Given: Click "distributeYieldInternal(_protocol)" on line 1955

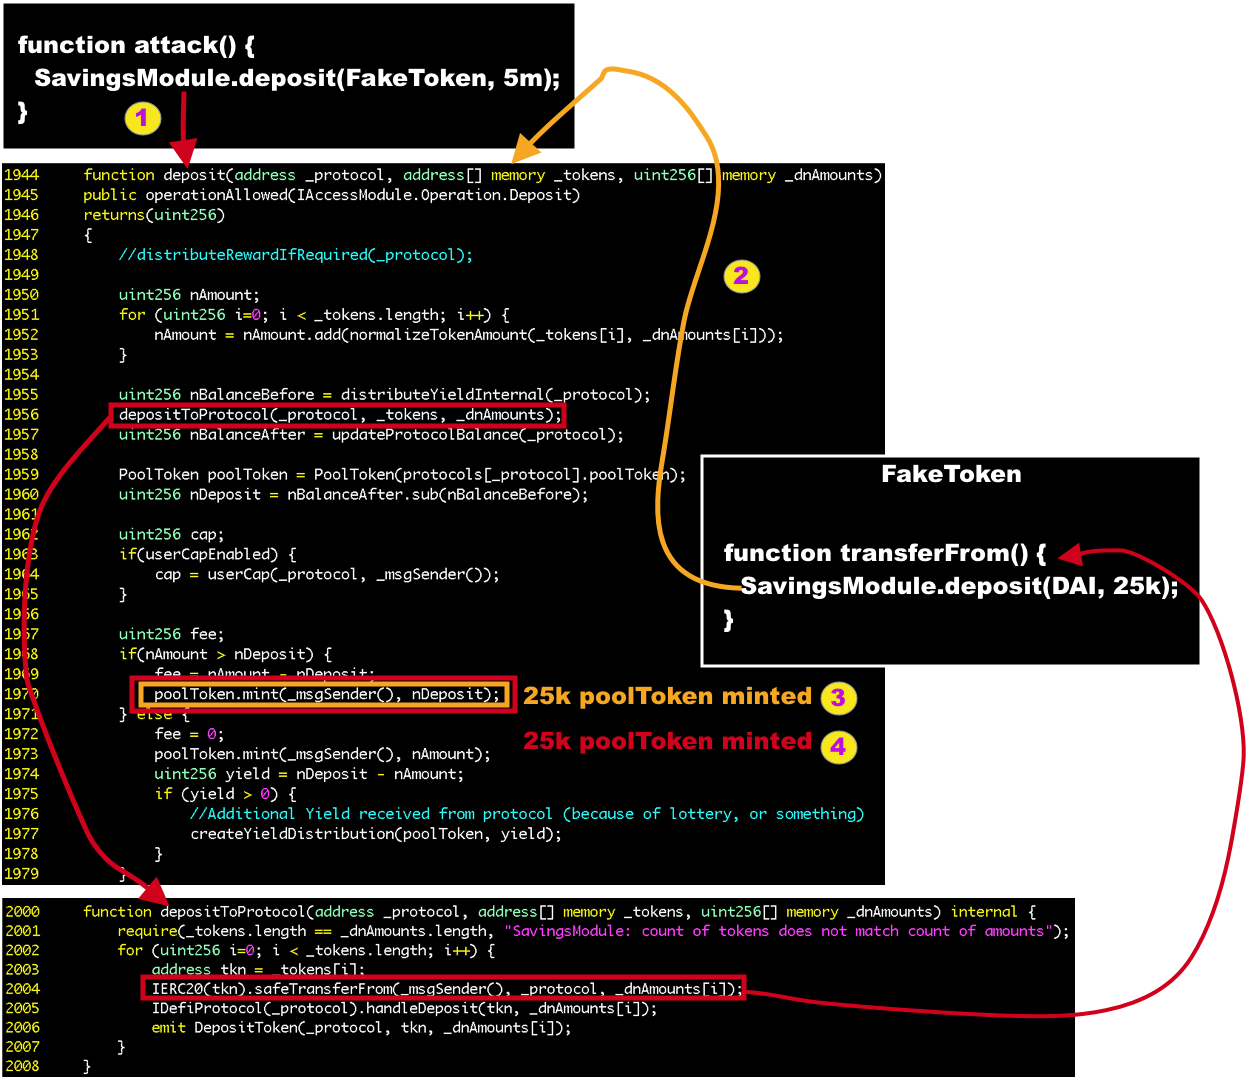Looking at the screenshot, I should click(493, 395).
